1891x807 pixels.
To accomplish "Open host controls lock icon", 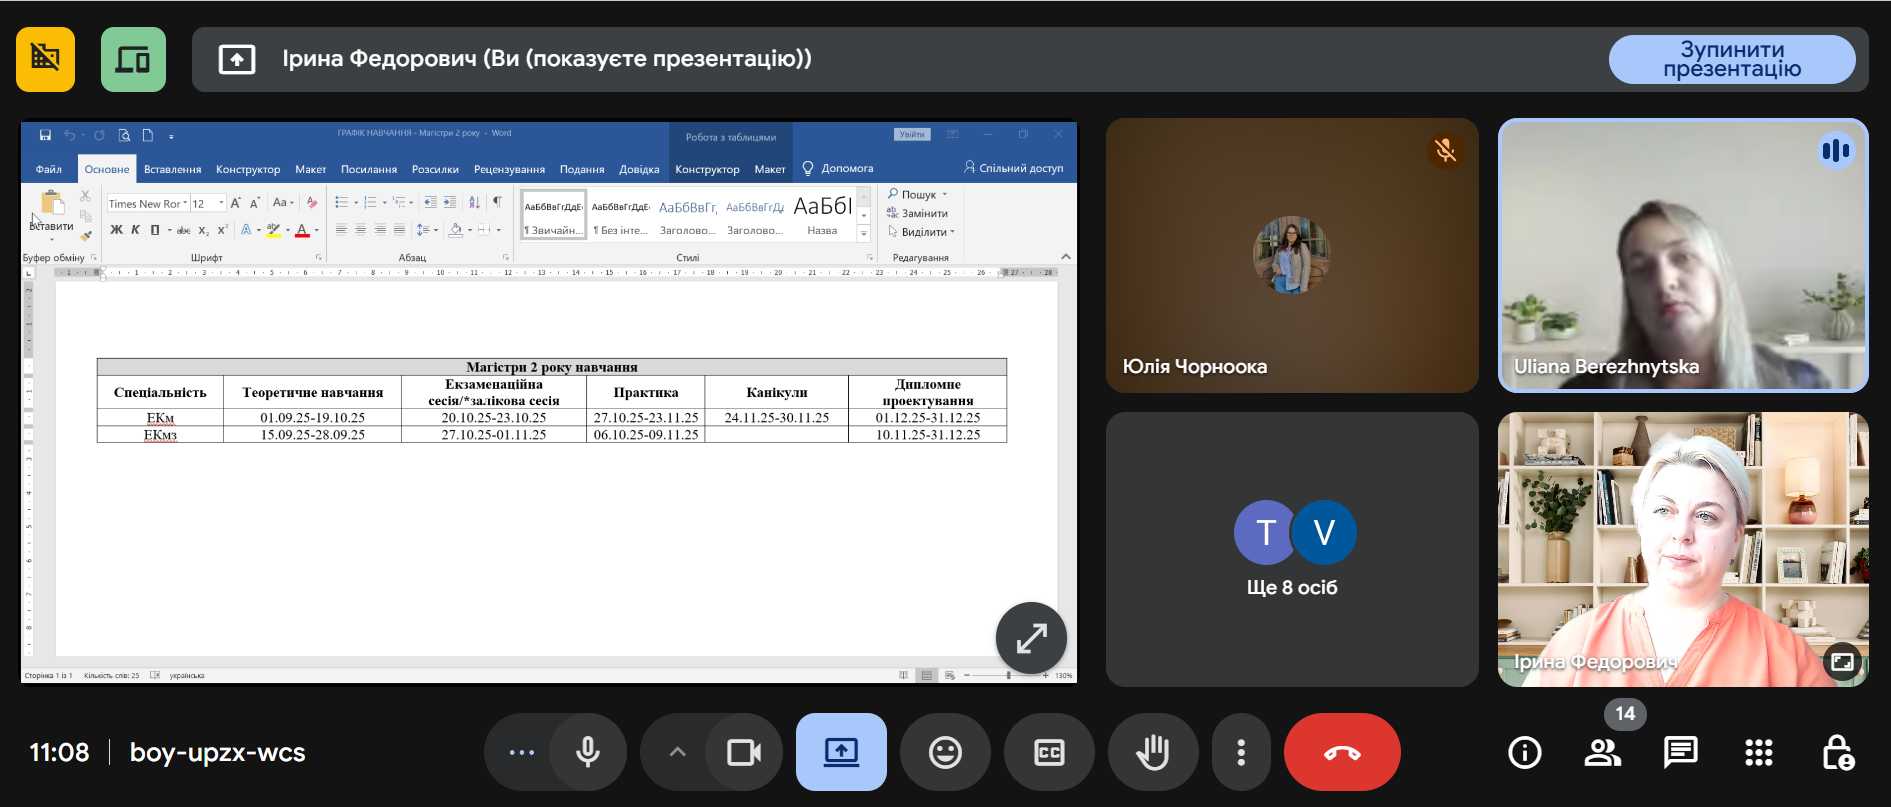I will 1837,752.
